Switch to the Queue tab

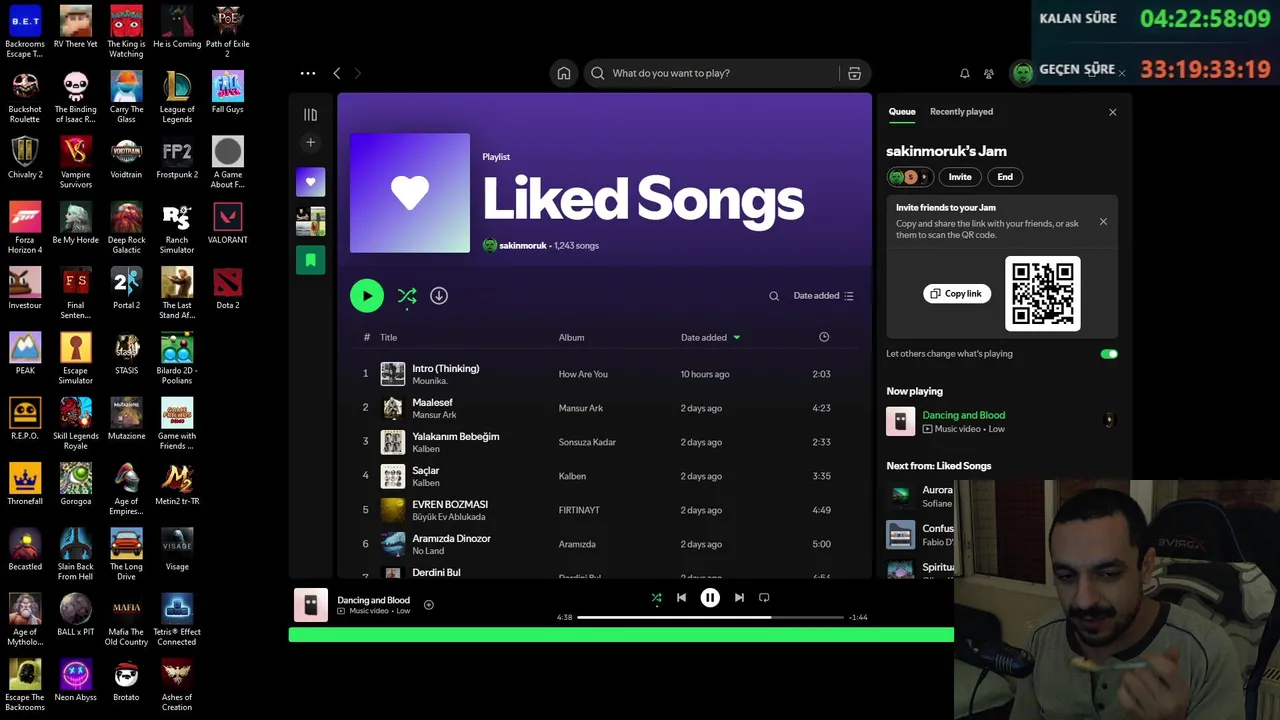pos(902,112)
